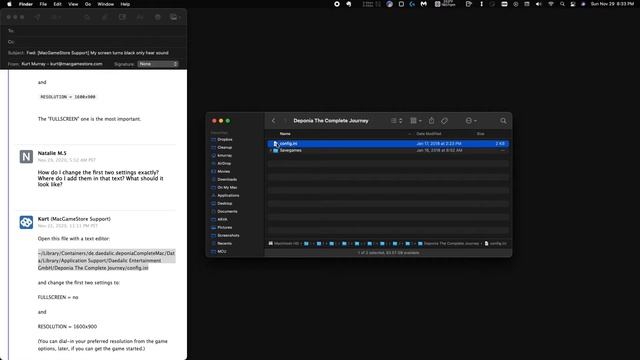Select the Savegames folder row

point(388,151)
